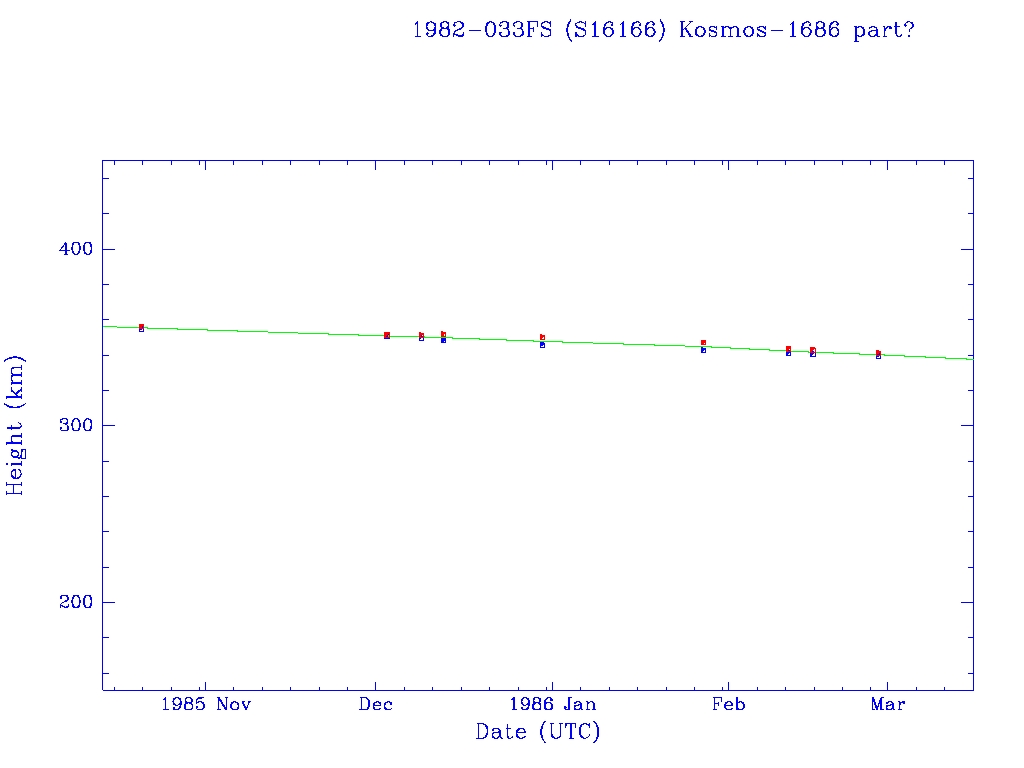1024x768 pixels.
Task: Click the 'Mar' date axis label
Action: [x=888, y=704]
